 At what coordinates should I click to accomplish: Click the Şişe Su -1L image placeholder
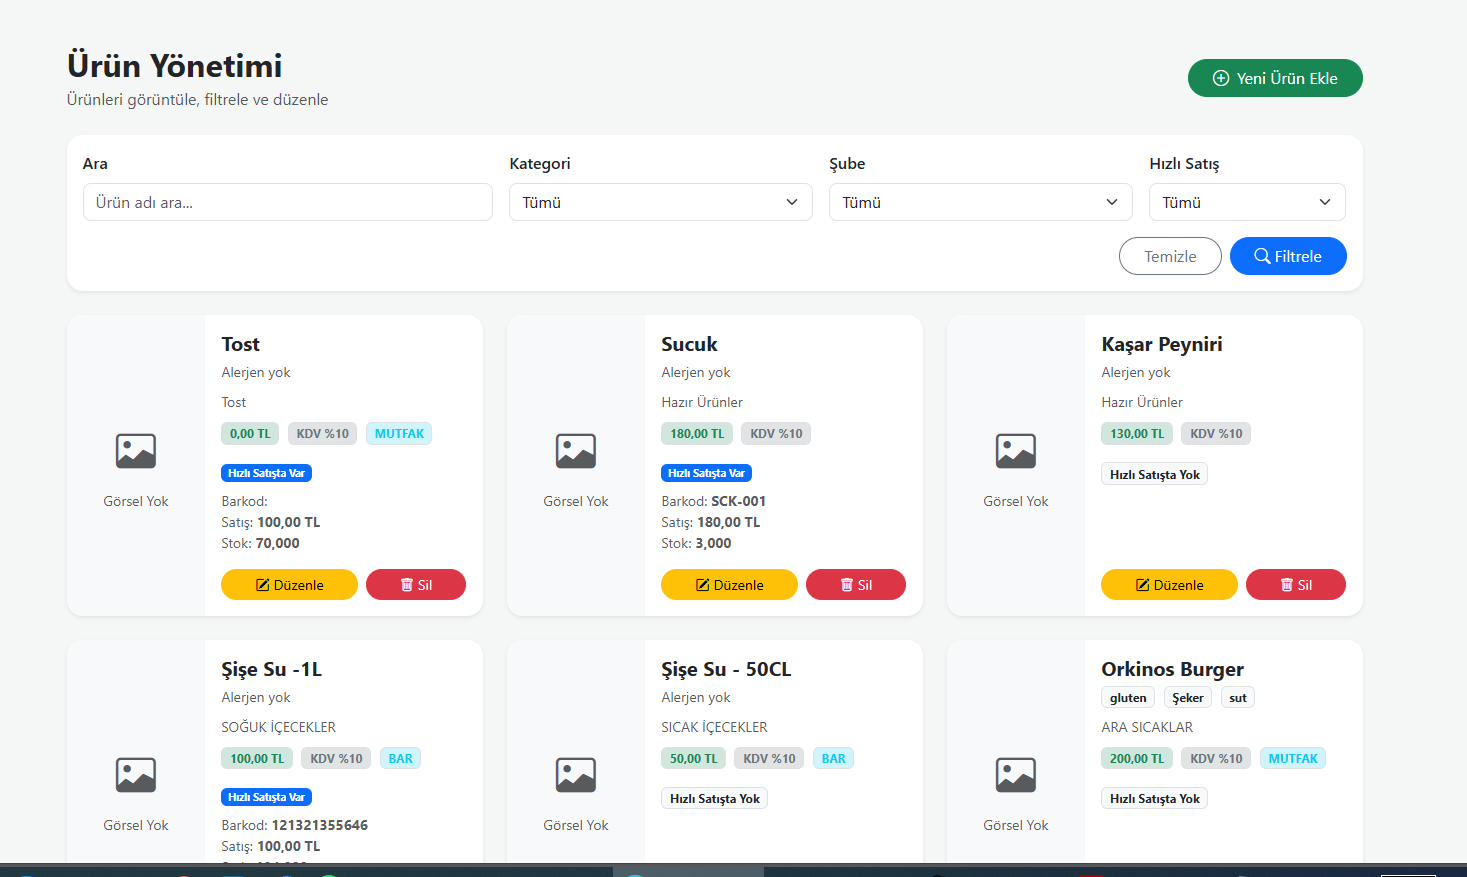point(136,775)
